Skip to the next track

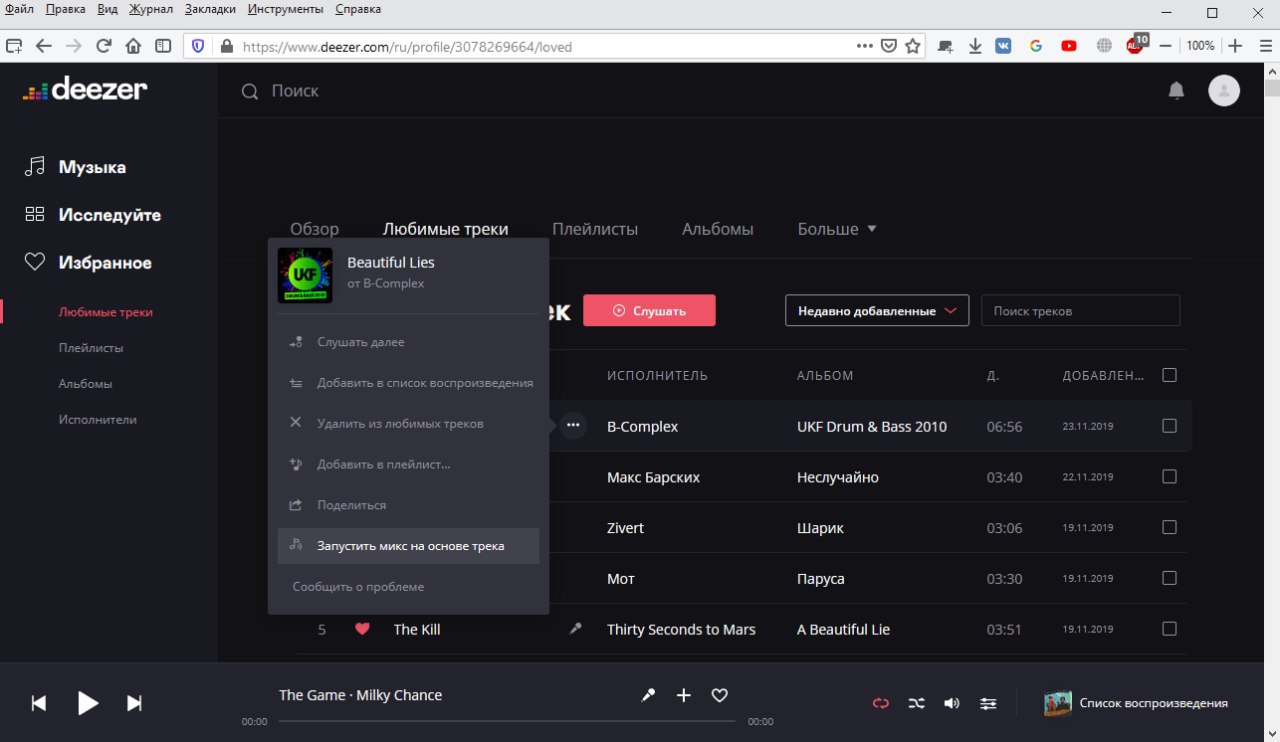(x=134, y=703)
